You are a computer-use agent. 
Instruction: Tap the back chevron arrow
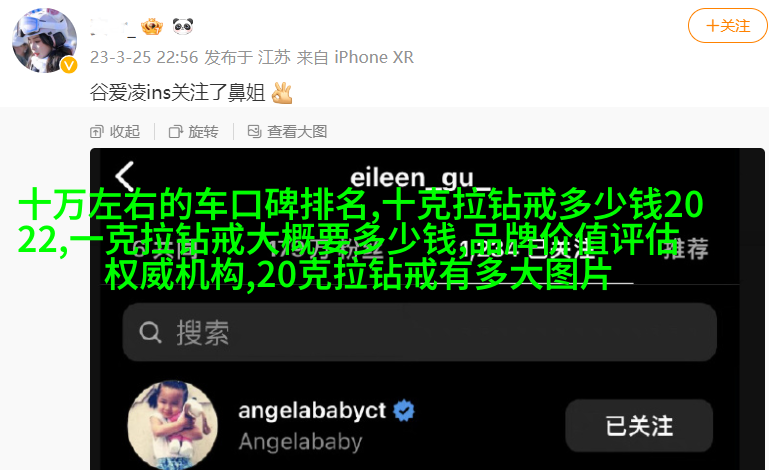(x=125, y=176)
